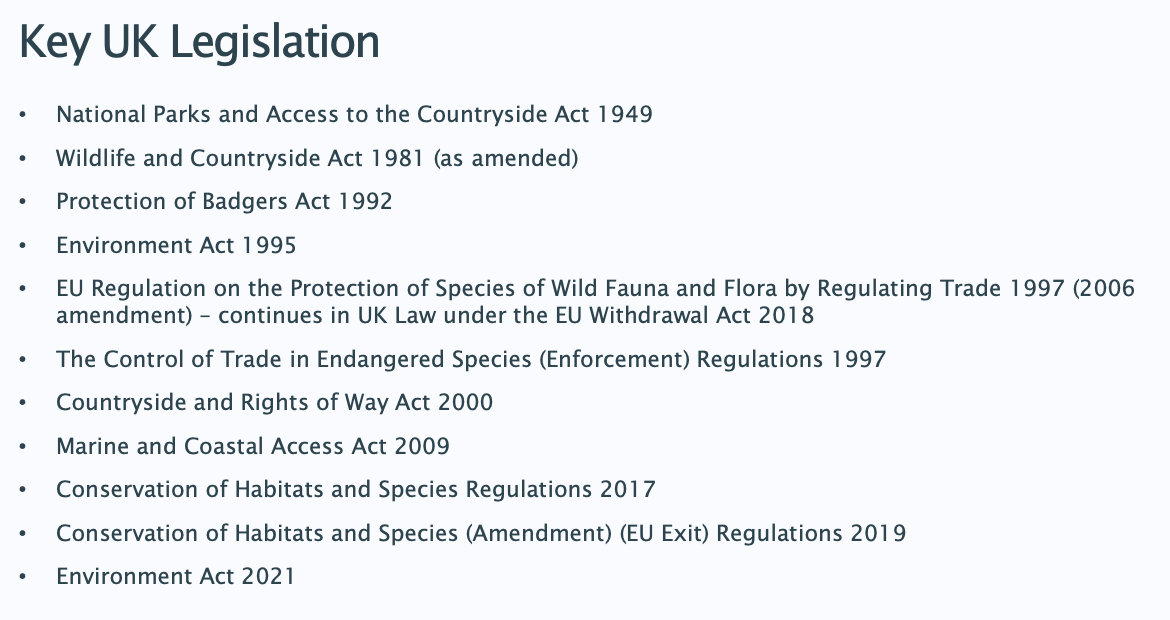
Task: Select Conservation of Habitats and Species Regulations 2017
Action: (356, 489)
